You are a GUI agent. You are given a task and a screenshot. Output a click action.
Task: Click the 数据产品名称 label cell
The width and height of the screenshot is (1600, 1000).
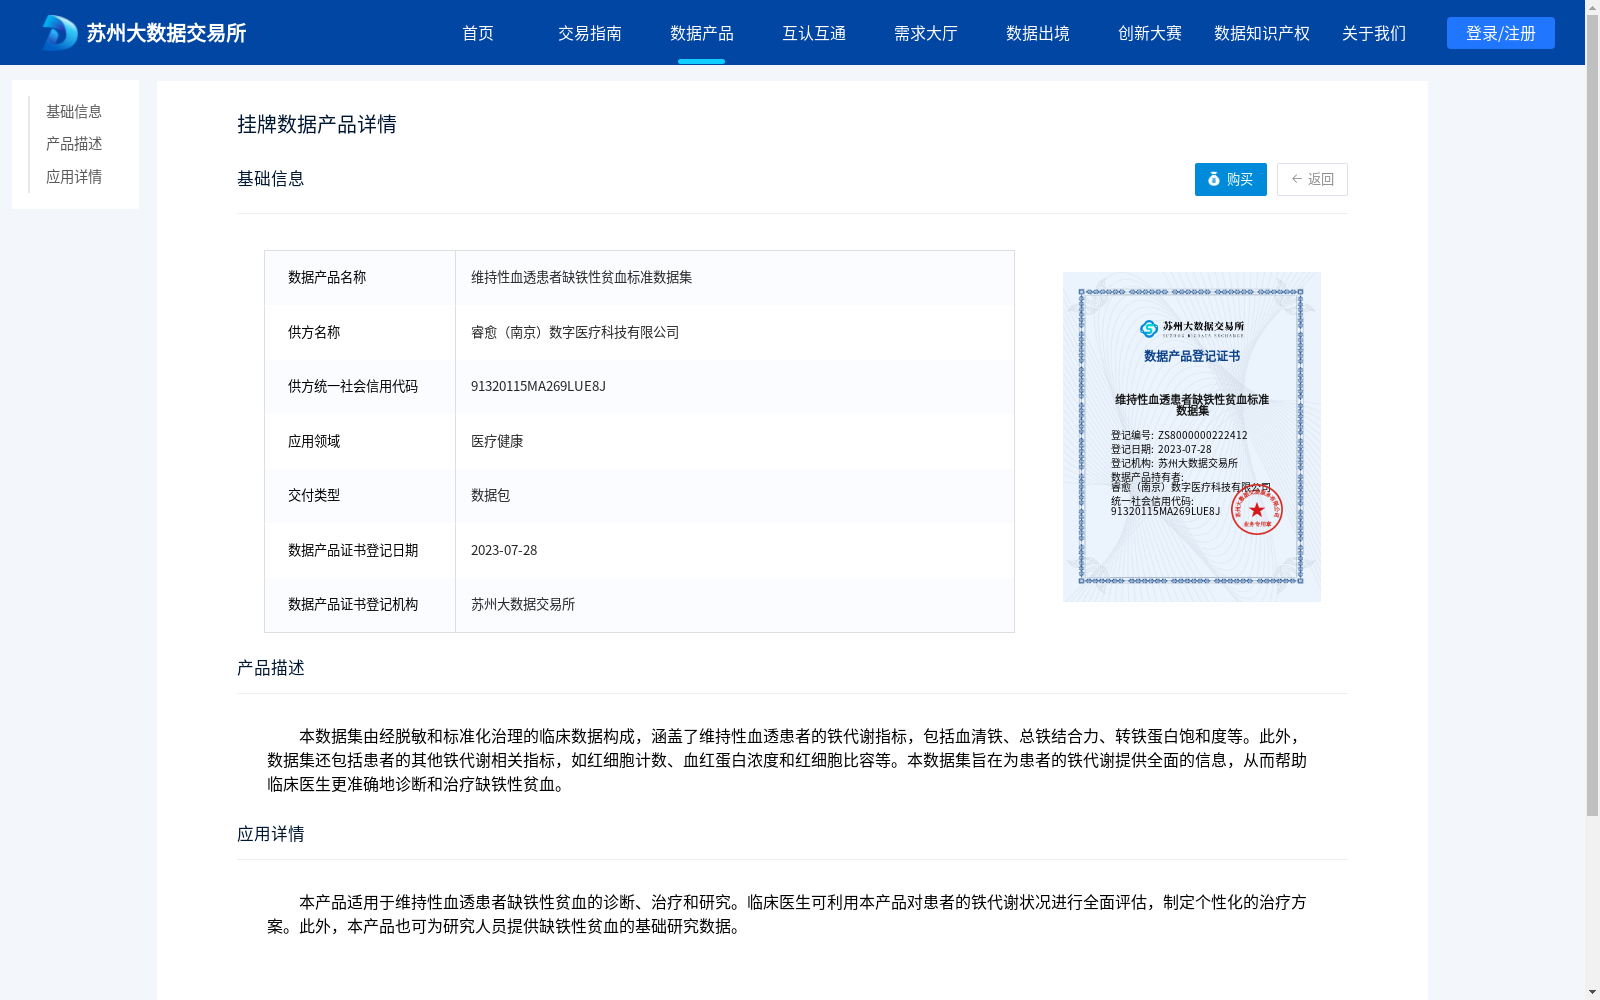360,278
